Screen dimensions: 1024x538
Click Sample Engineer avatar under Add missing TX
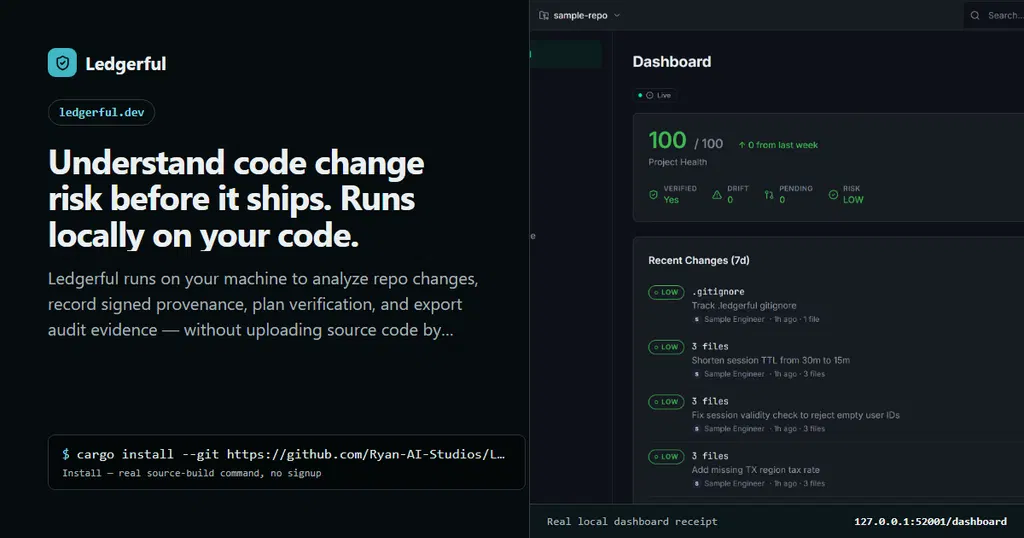[696, 484]
